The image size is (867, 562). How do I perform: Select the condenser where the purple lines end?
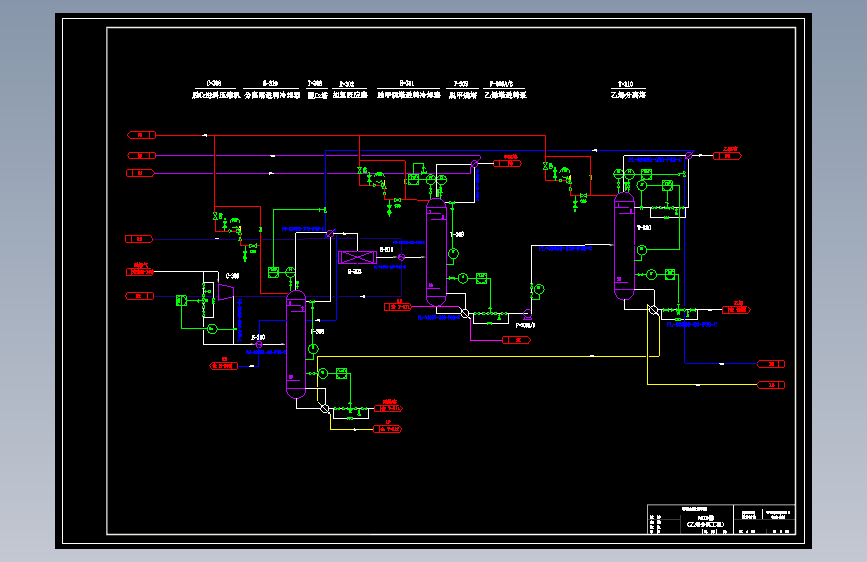tap(474, 164)
